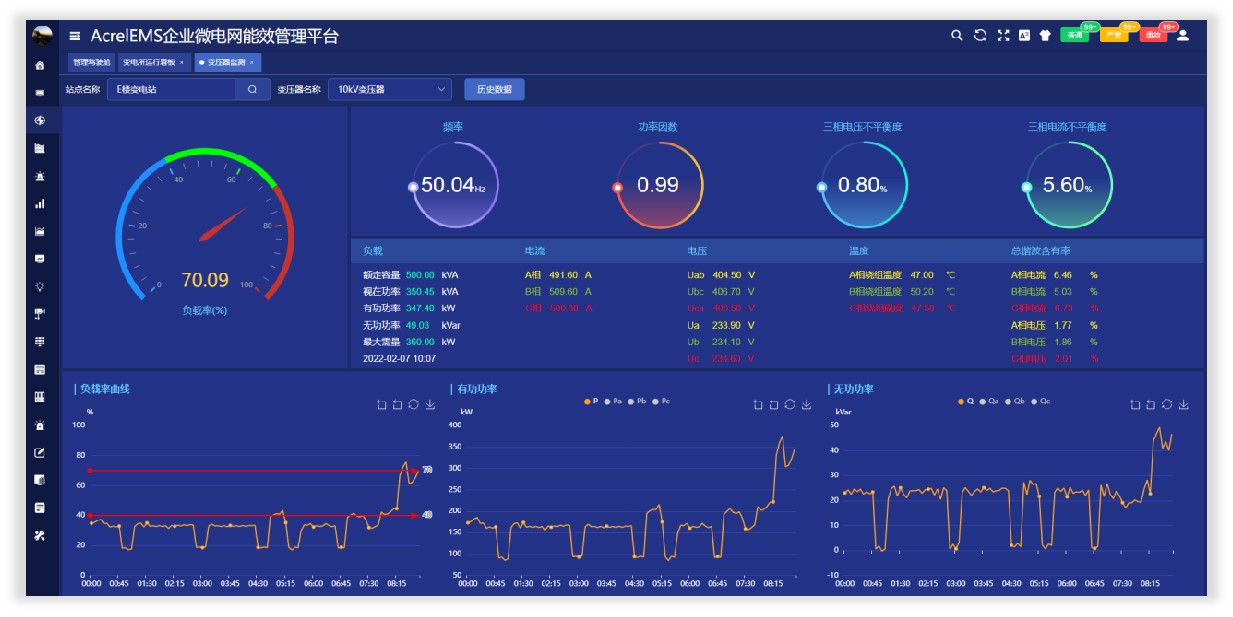Viewport: 1233px width, 617px height.
Task: Restore the 有功功率 chart with refresh icon
Action: (789, 405)
